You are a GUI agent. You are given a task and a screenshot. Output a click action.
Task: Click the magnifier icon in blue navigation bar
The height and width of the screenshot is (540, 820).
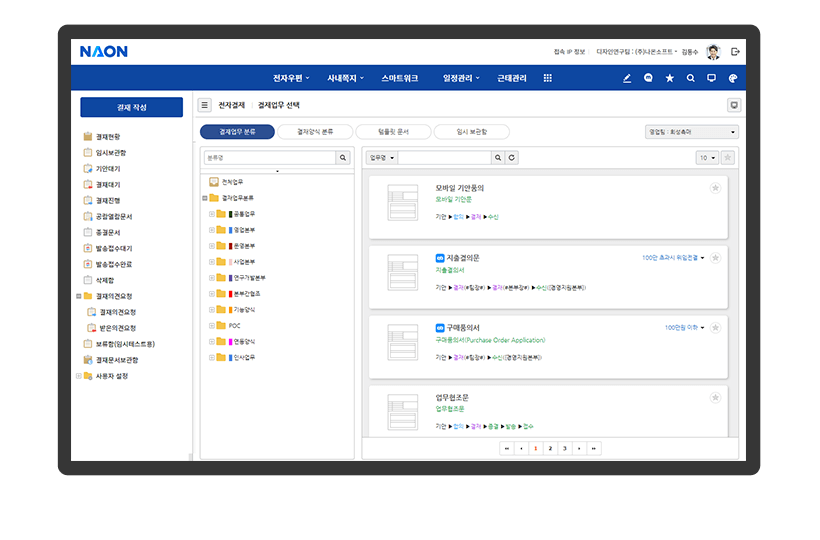click(690, 78)
